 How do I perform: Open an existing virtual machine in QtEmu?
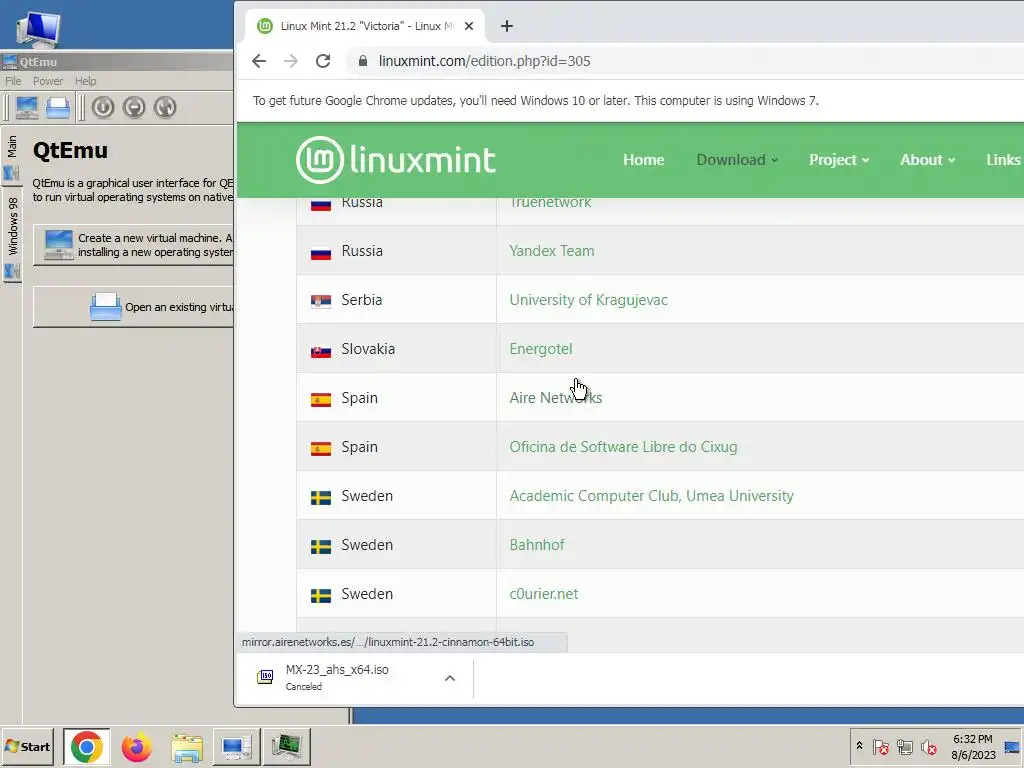pyautogui.click(x=134, y=307)
